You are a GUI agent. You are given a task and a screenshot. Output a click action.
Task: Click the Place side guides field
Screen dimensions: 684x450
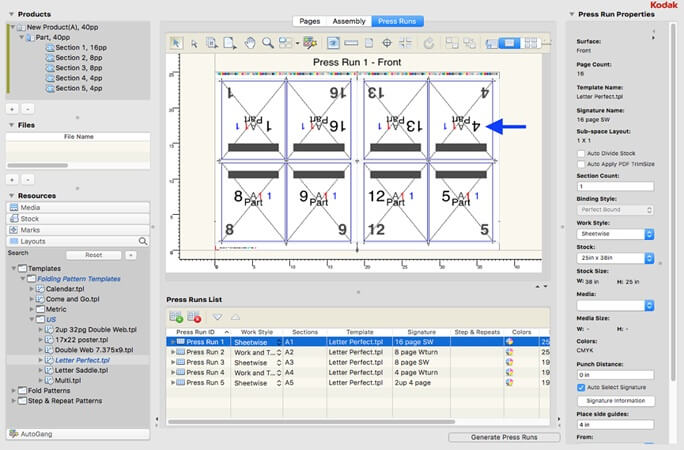coord(615,424)
